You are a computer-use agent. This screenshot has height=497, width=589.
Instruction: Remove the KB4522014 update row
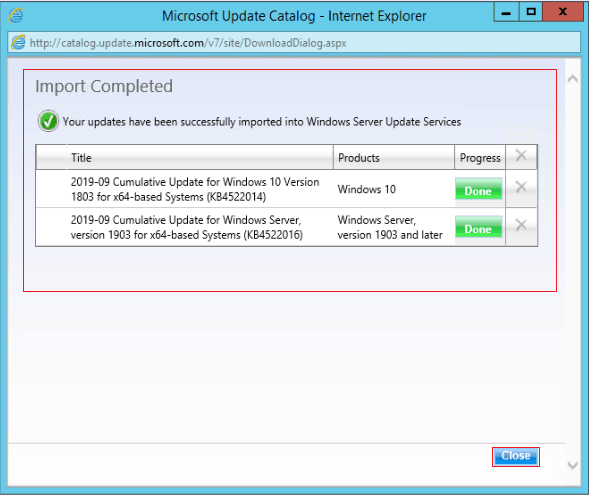(521, 187)
